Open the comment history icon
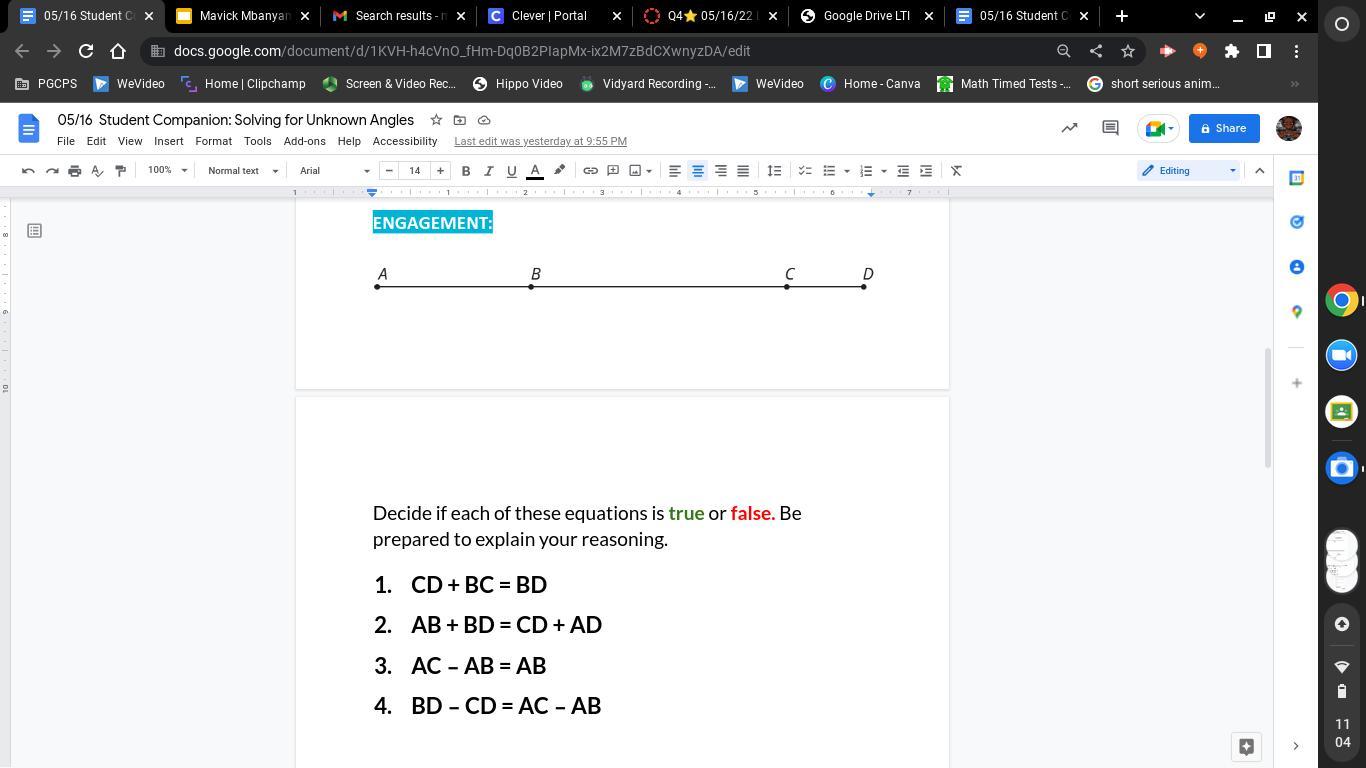This screenshot has height=768, width=1366. (1109, 128)
